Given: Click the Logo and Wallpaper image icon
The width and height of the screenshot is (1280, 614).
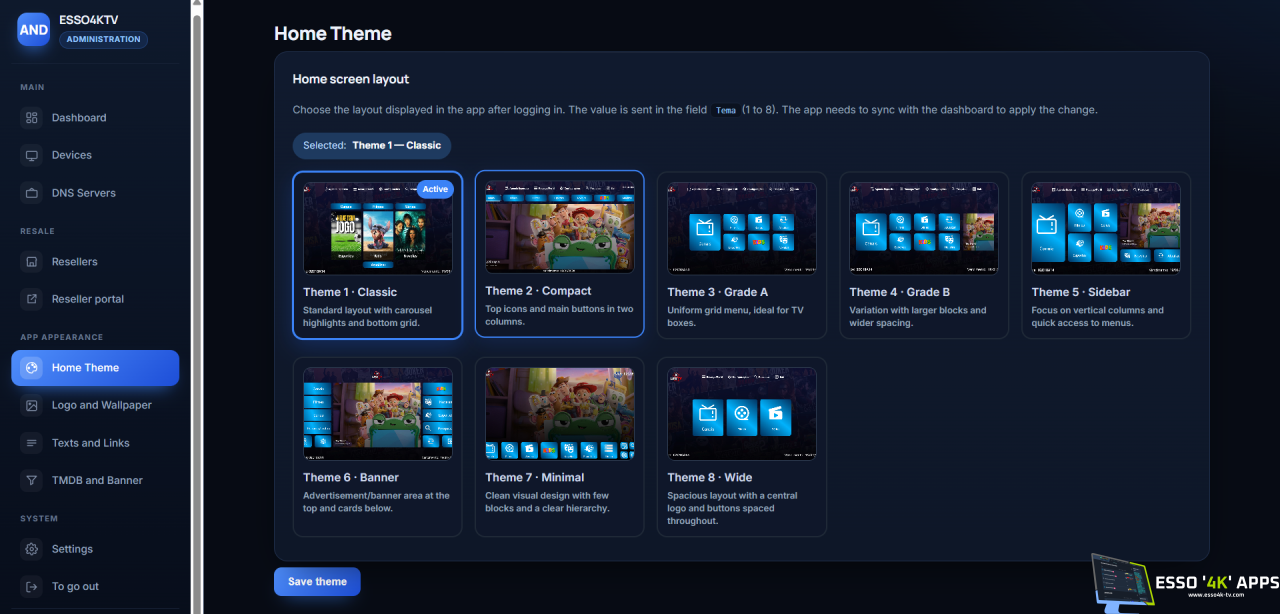Looking at the screenshot, I should [32, 405].
